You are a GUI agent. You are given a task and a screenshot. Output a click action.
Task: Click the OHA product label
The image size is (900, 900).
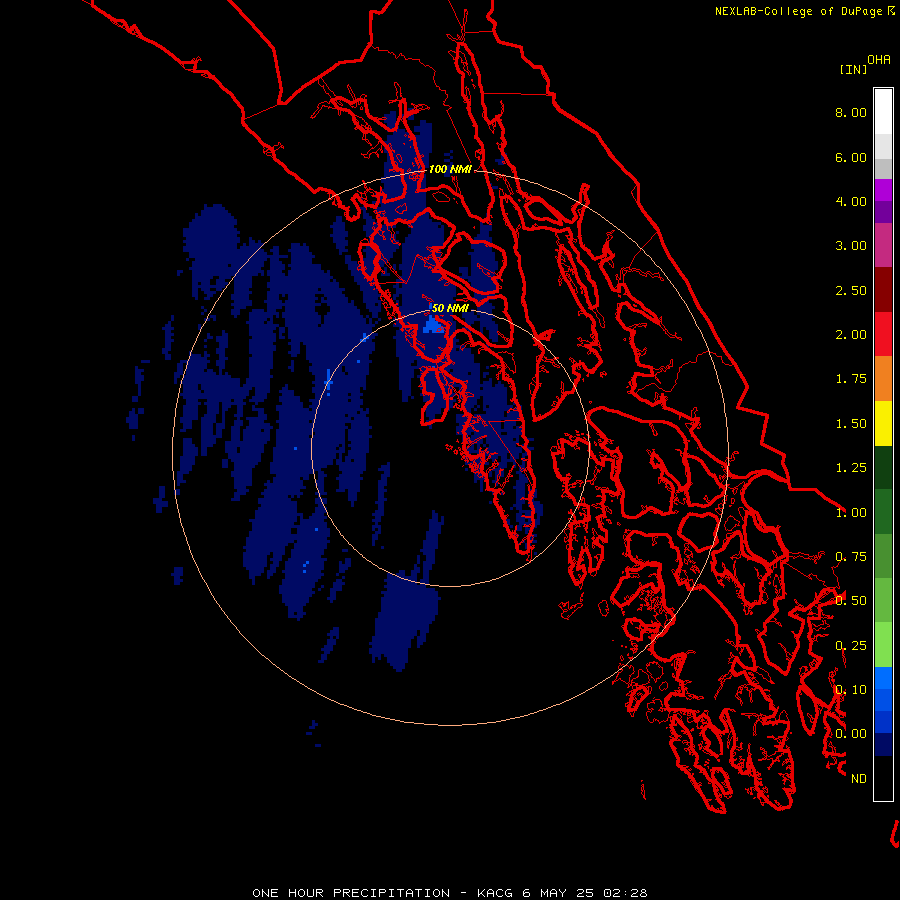(879, 60)
